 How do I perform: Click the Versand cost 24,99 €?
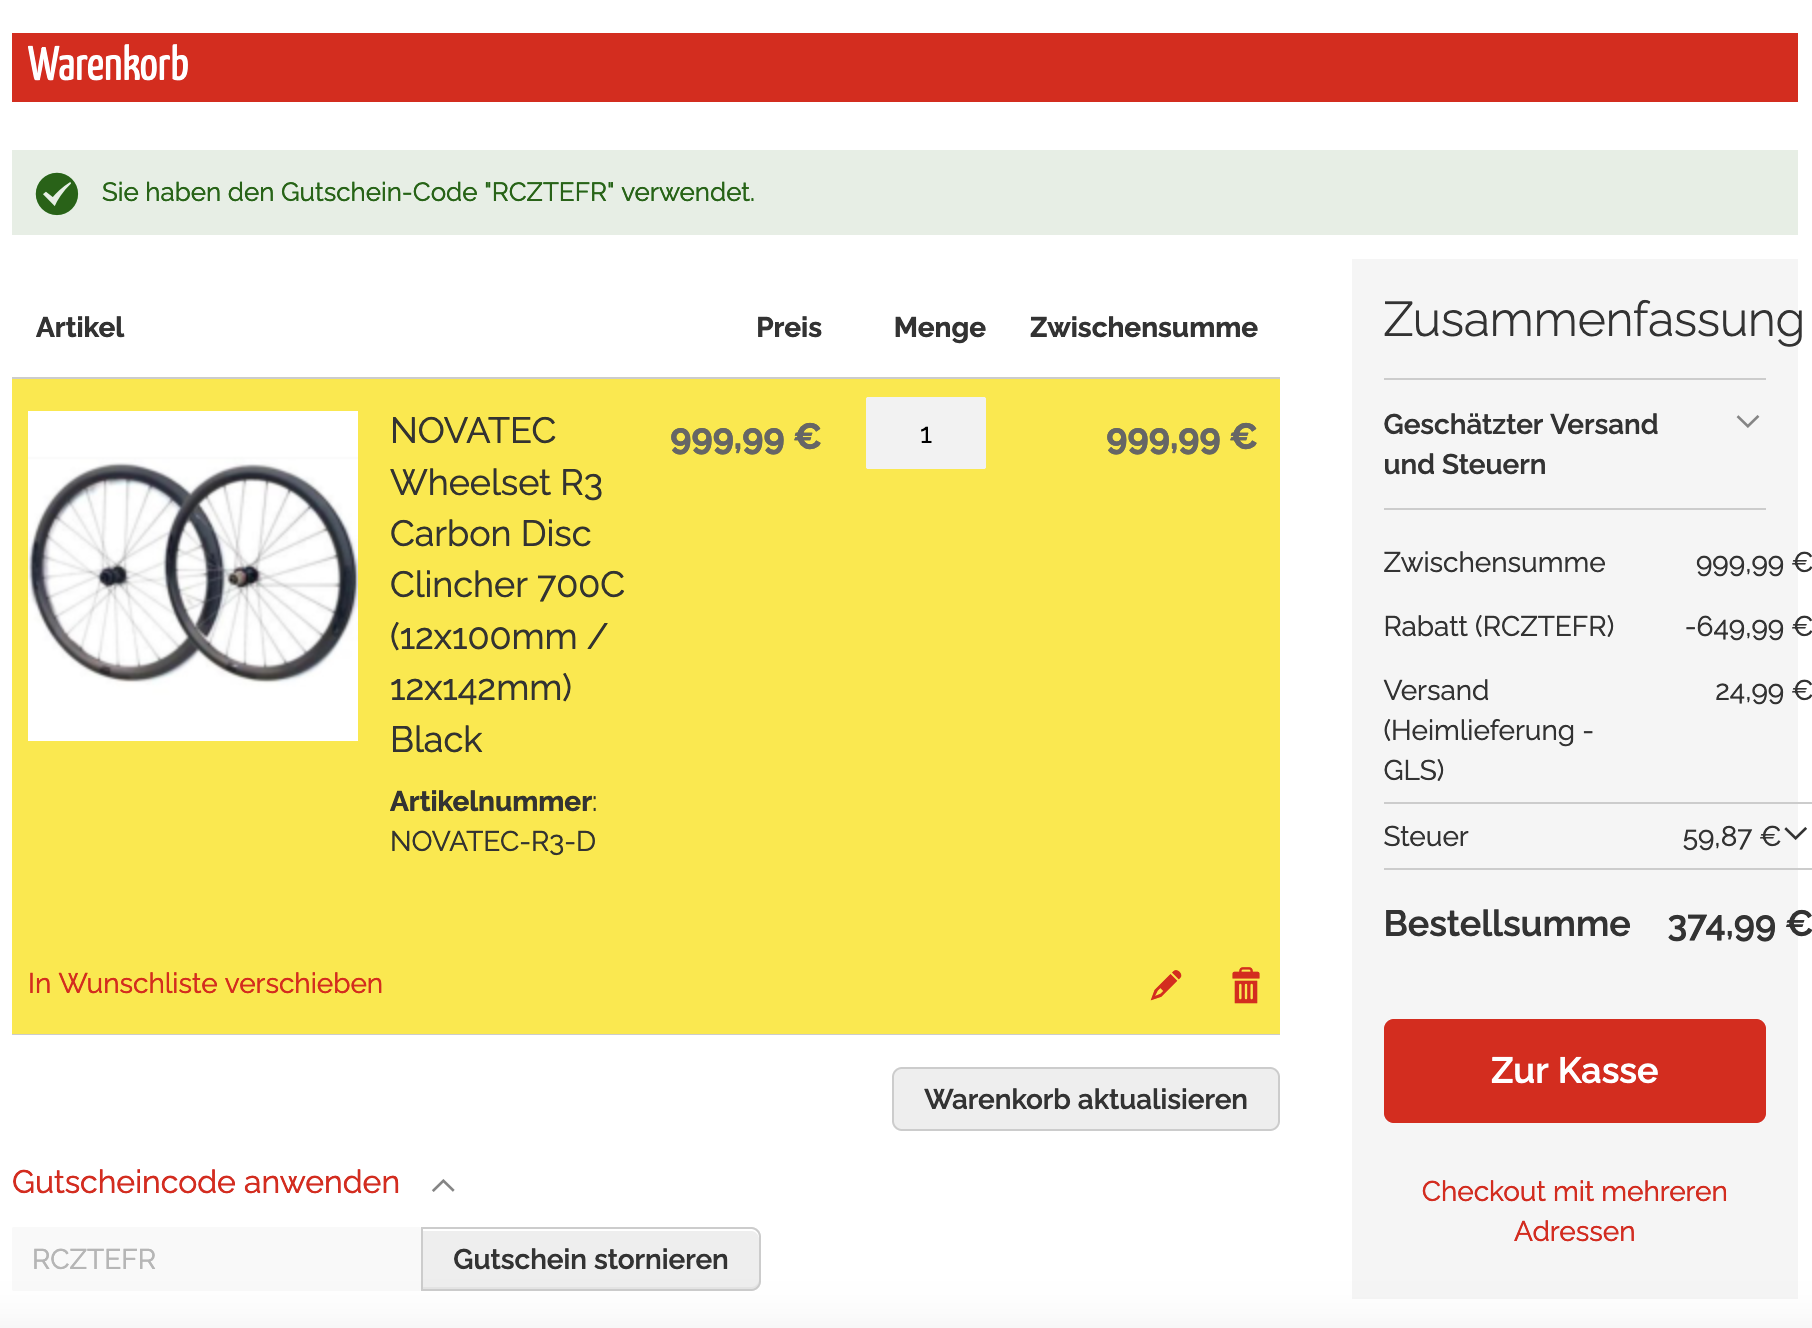pos(1762,691)
